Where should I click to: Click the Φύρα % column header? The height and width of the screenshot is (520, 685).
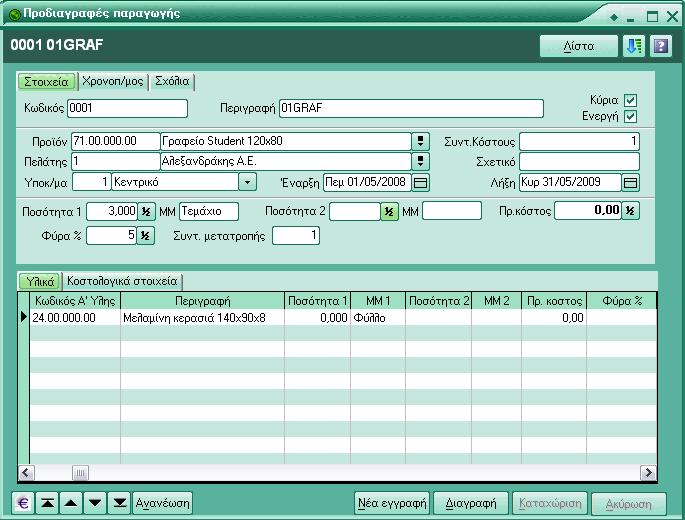(622, 301)
